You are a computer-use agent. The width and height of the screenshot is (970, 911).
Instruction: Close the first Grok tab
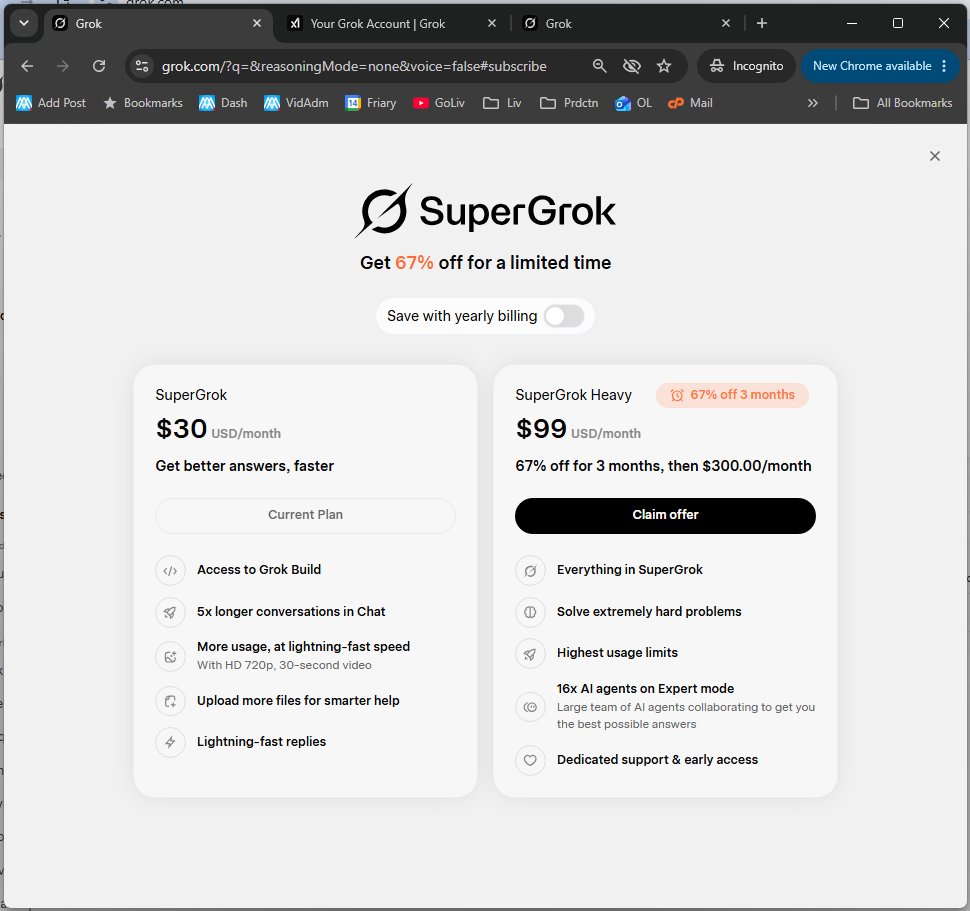pyautogui.click(x=257, y=24)
